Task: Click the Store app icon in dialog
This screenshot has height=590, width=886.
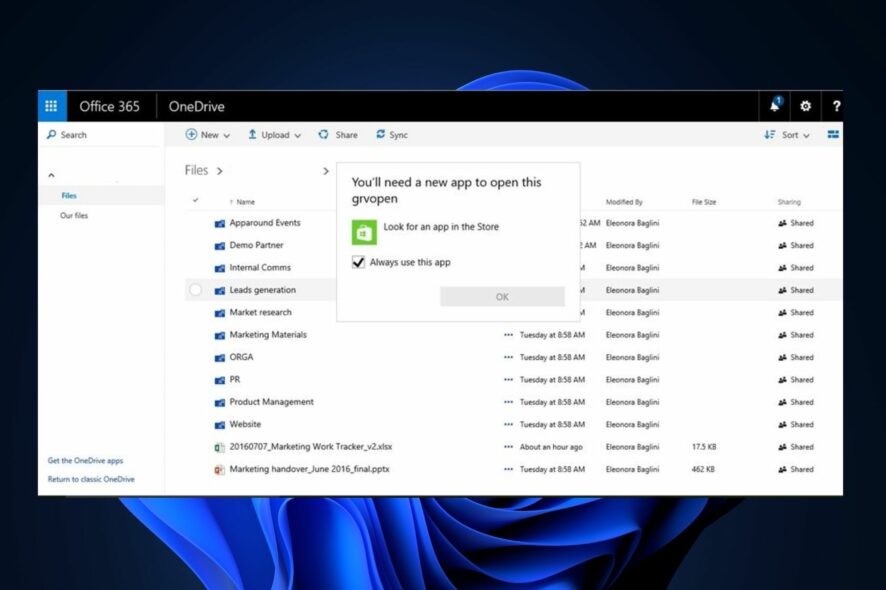Action: pos(364,232)
